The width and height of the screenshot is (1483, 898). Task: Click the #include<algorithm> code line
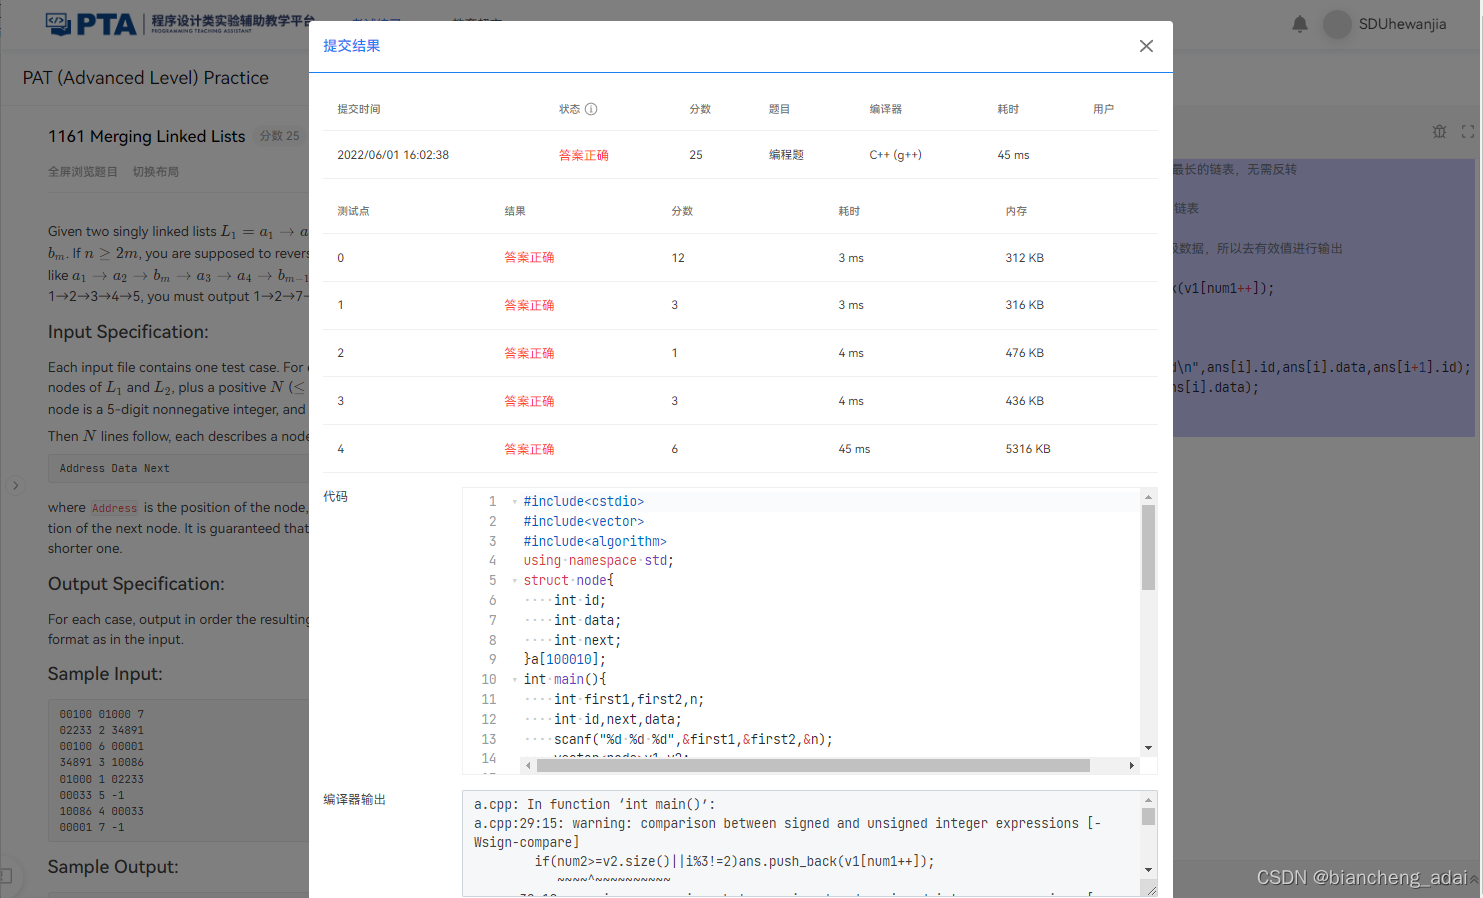point(595,541)
